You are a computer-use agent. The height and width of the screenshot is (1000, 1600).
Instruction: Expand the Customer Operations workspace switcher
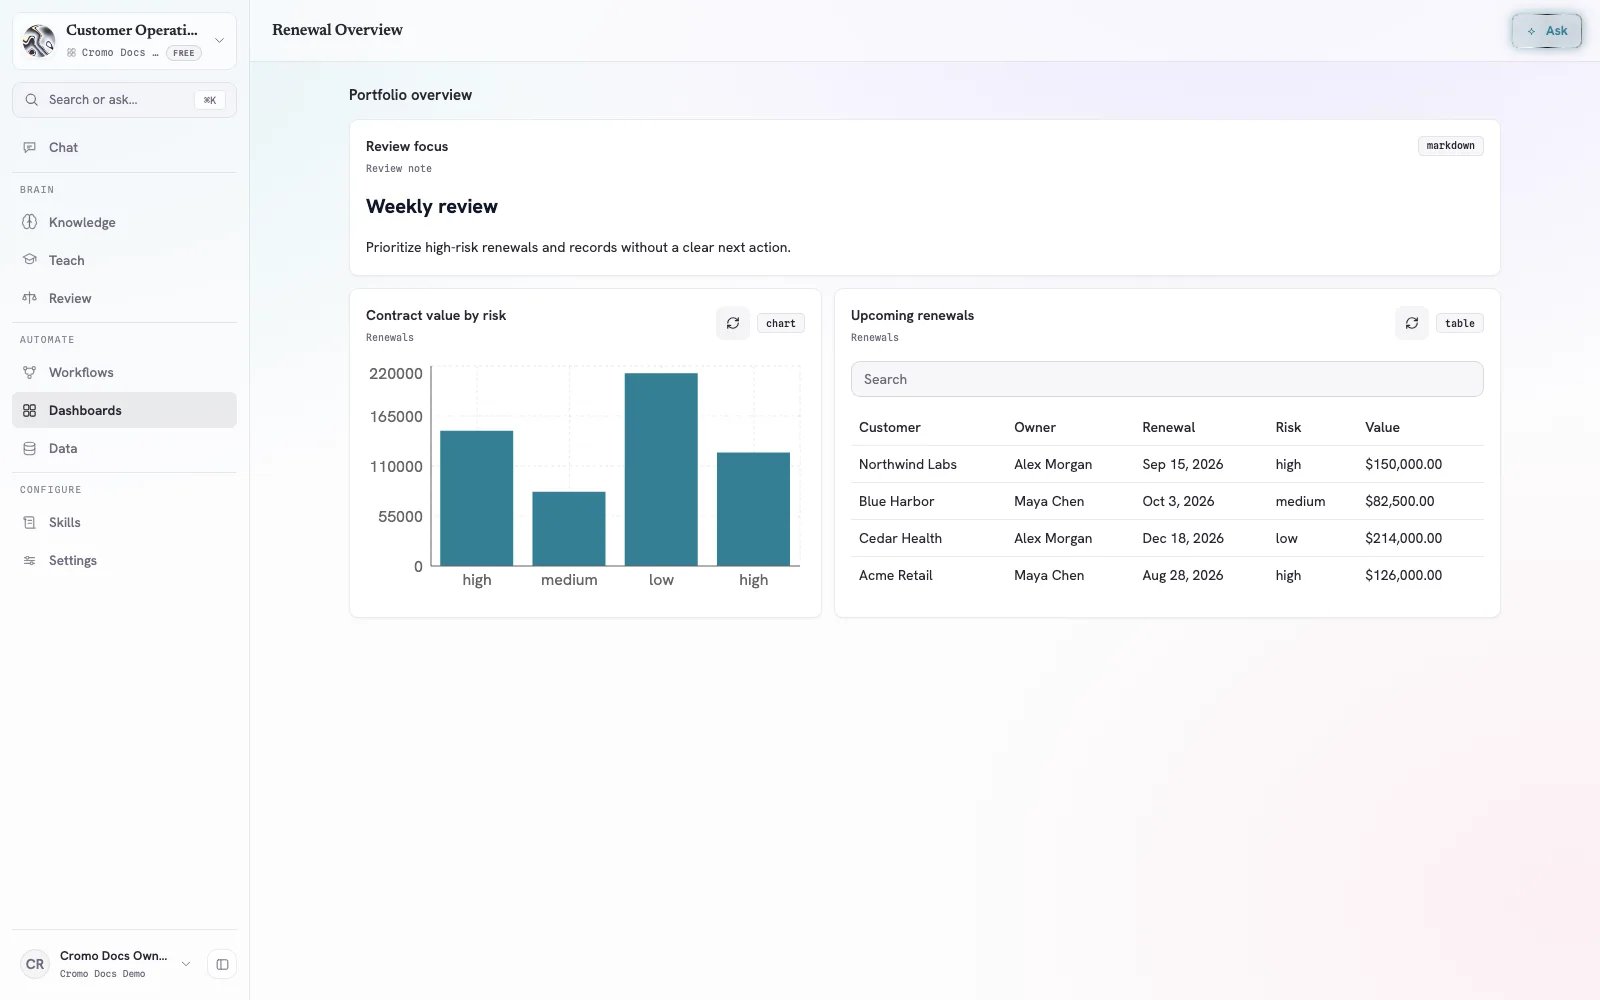tap(124, 41)
